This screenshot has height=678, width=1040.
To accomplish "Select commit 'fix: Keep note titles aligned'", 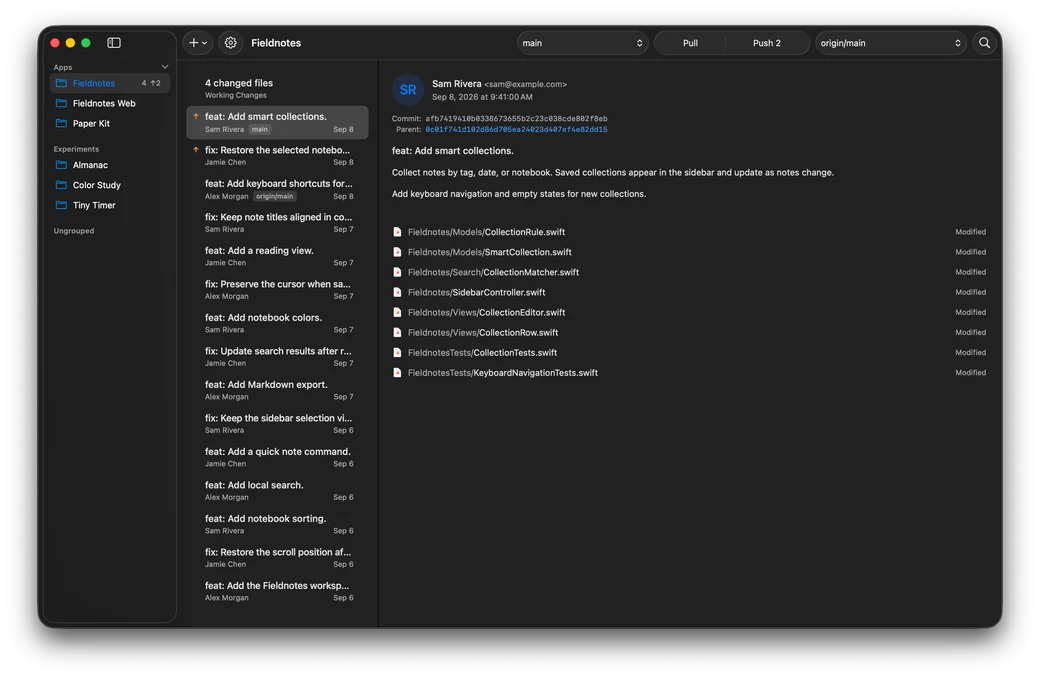I will (277, 223).
